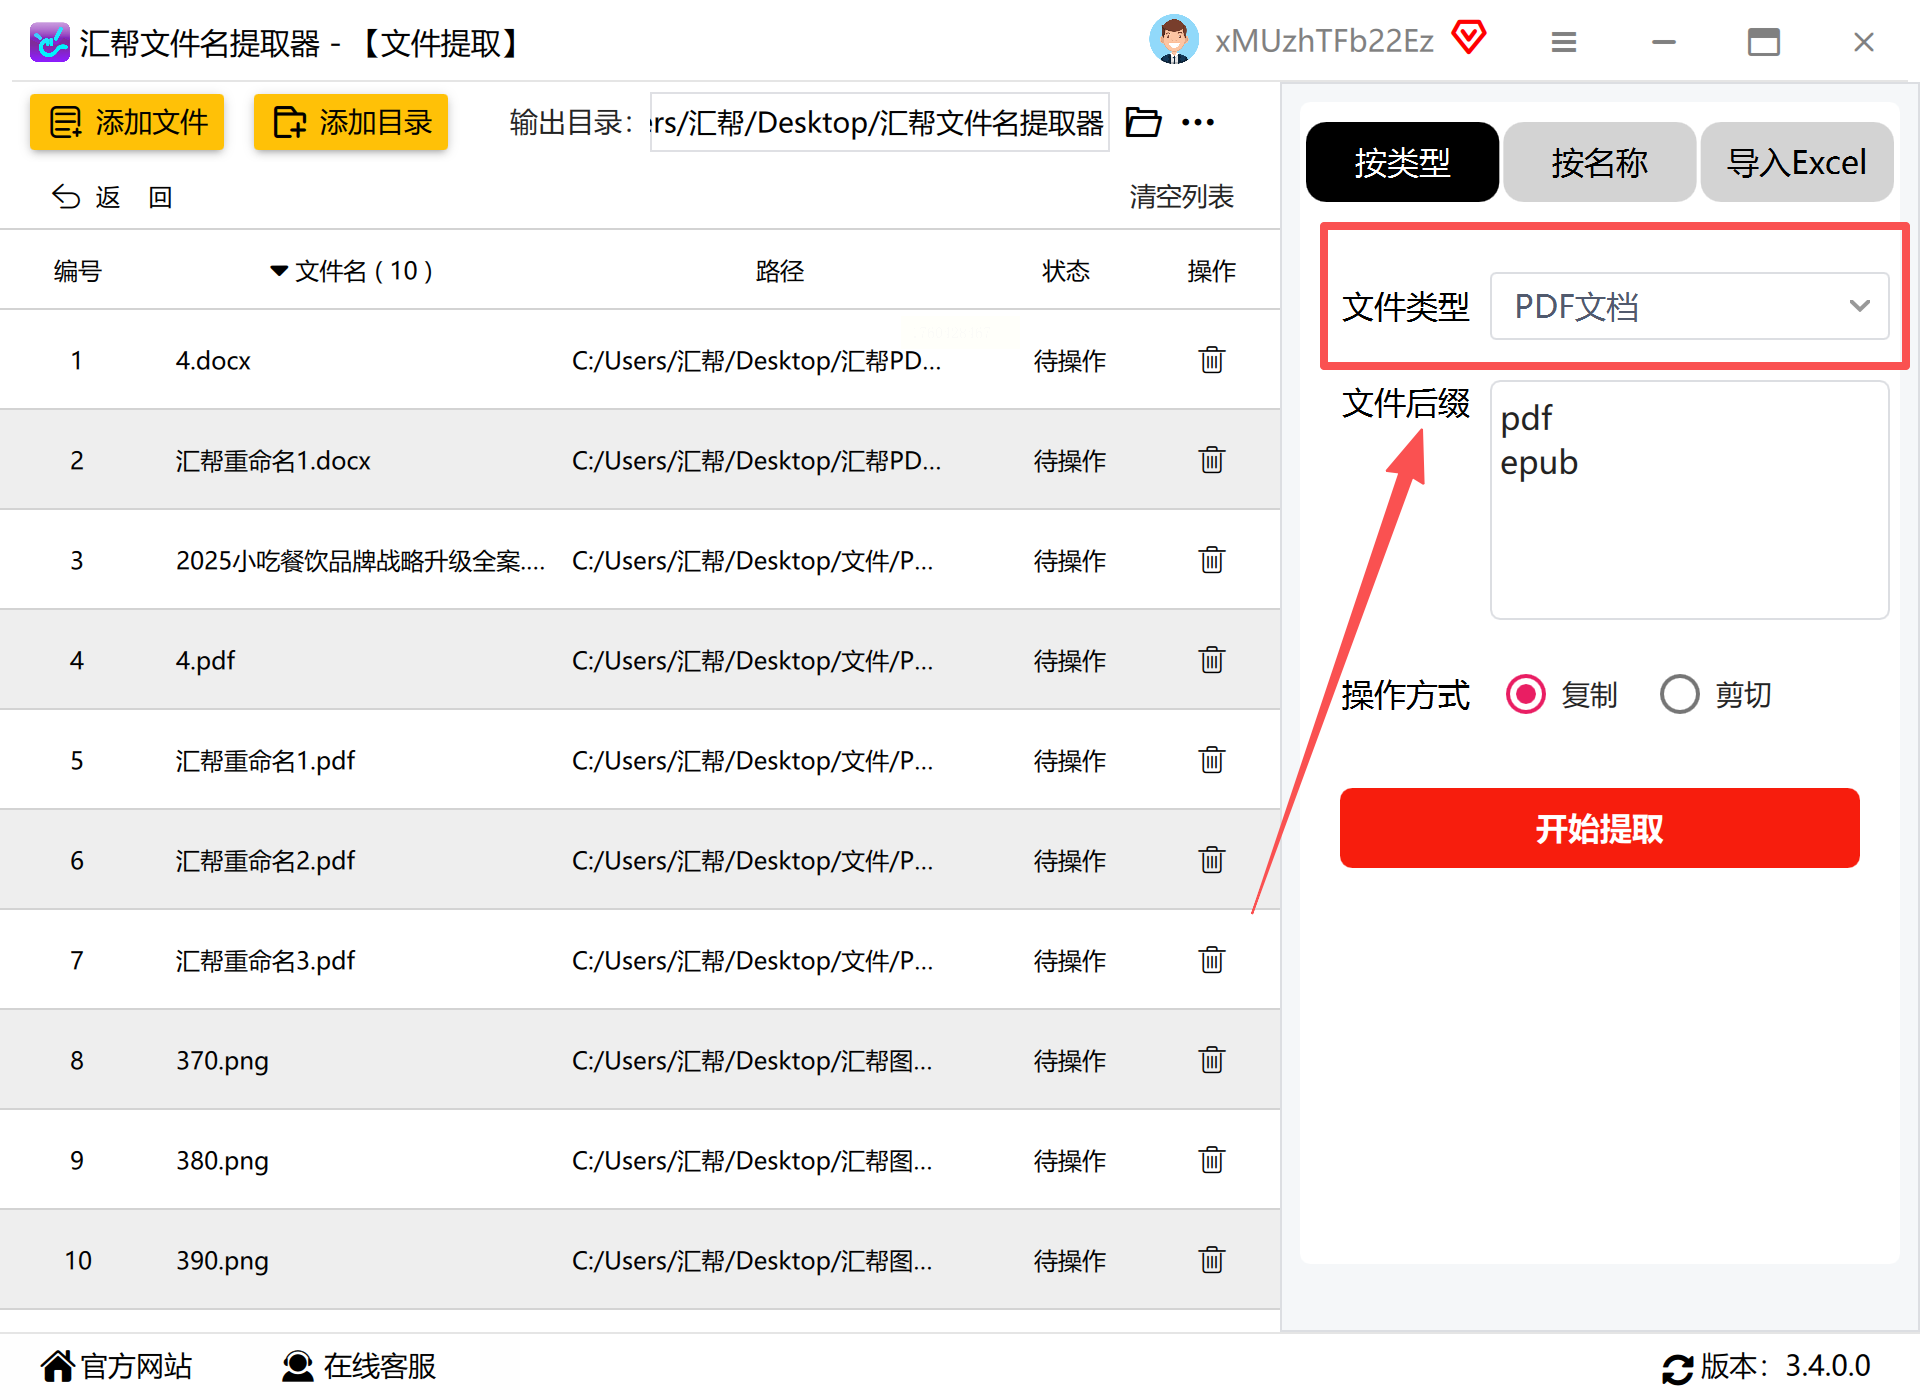The image size is (1920, 1400).
Task: Open hamburger menu in title bar
Action: tap(1563, 42)
